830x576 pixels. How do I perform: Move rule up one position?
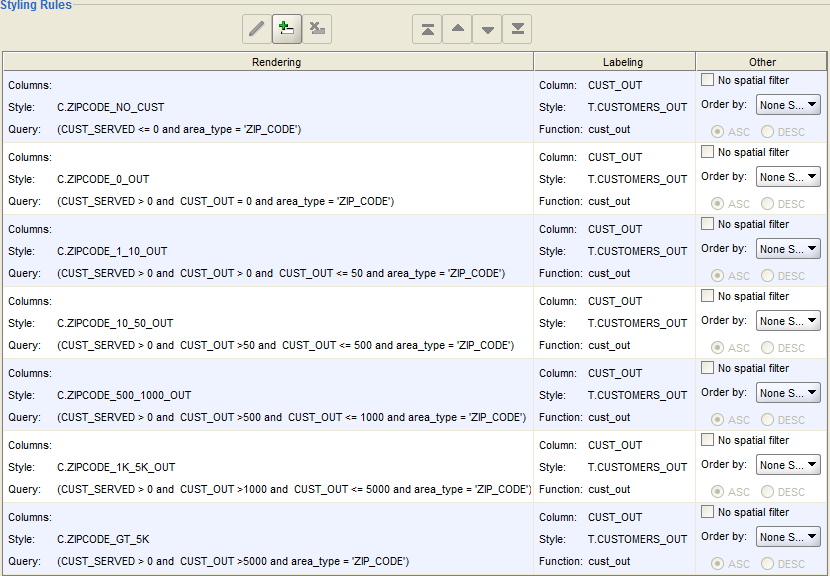(x=457, y=29)
